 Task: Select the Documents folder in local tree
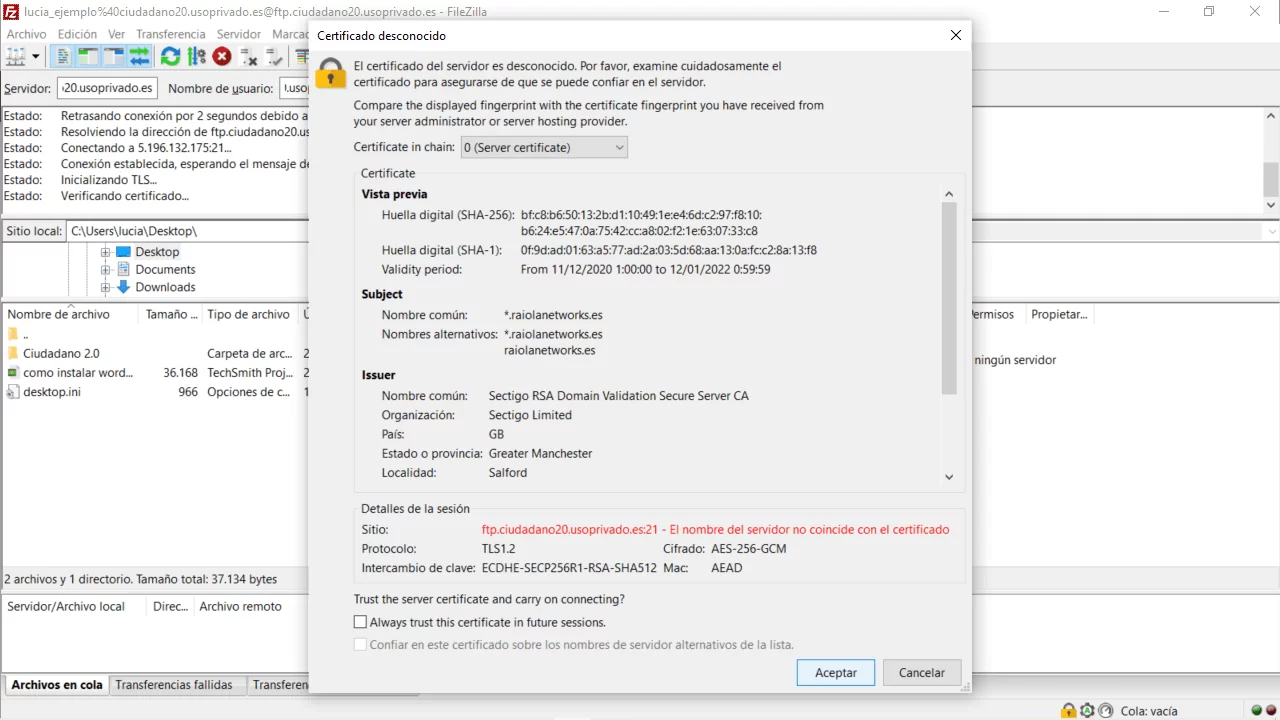click(165, 269)
